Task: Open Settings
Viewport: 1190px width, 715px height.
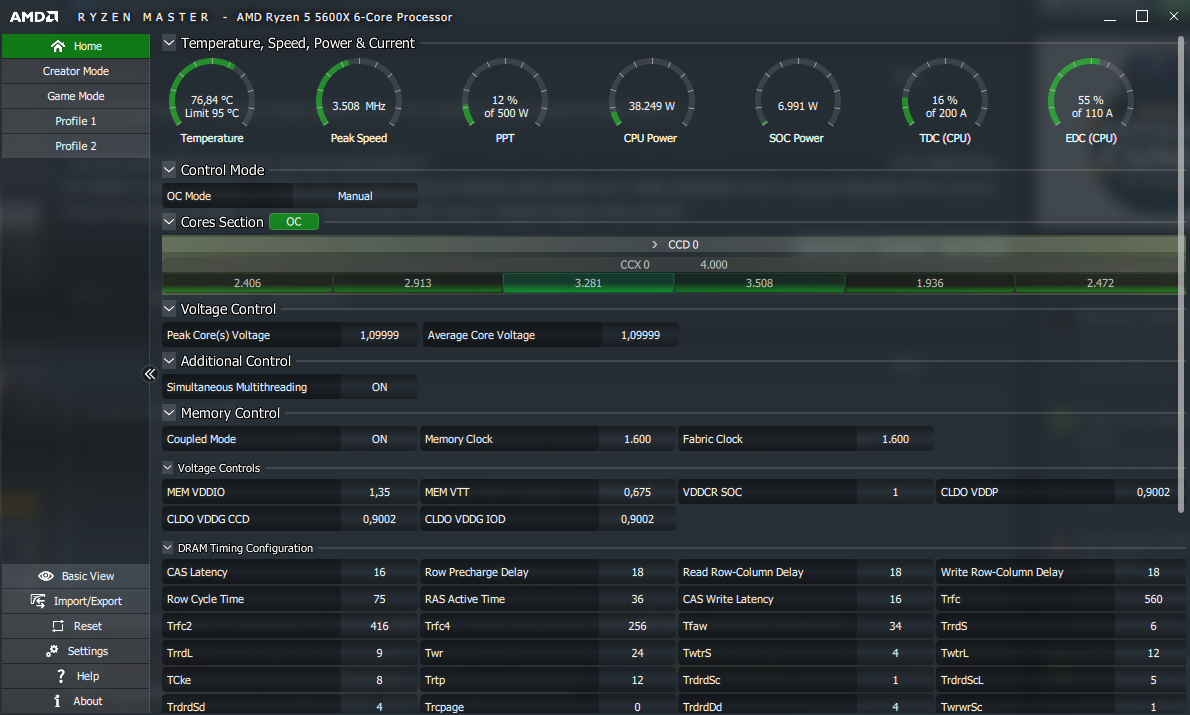Action: pos(76,651)
